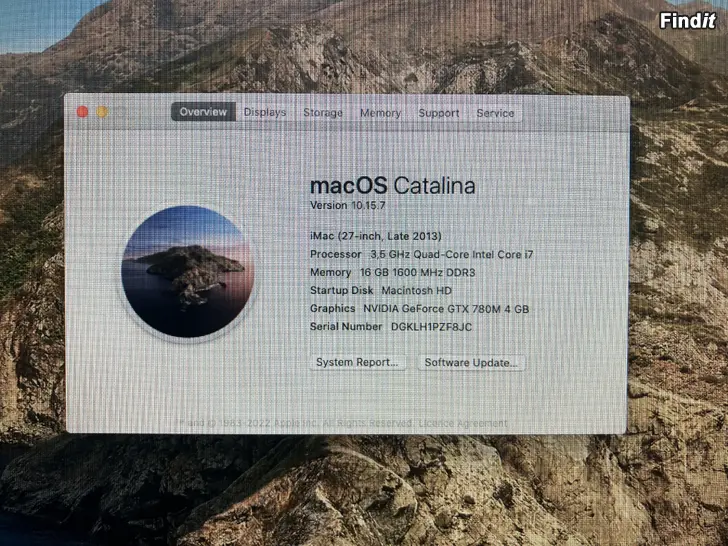This screenshot has height=546, width=728.
Task: Click the Version 10.15.7 text
Action: click(348, 205)
